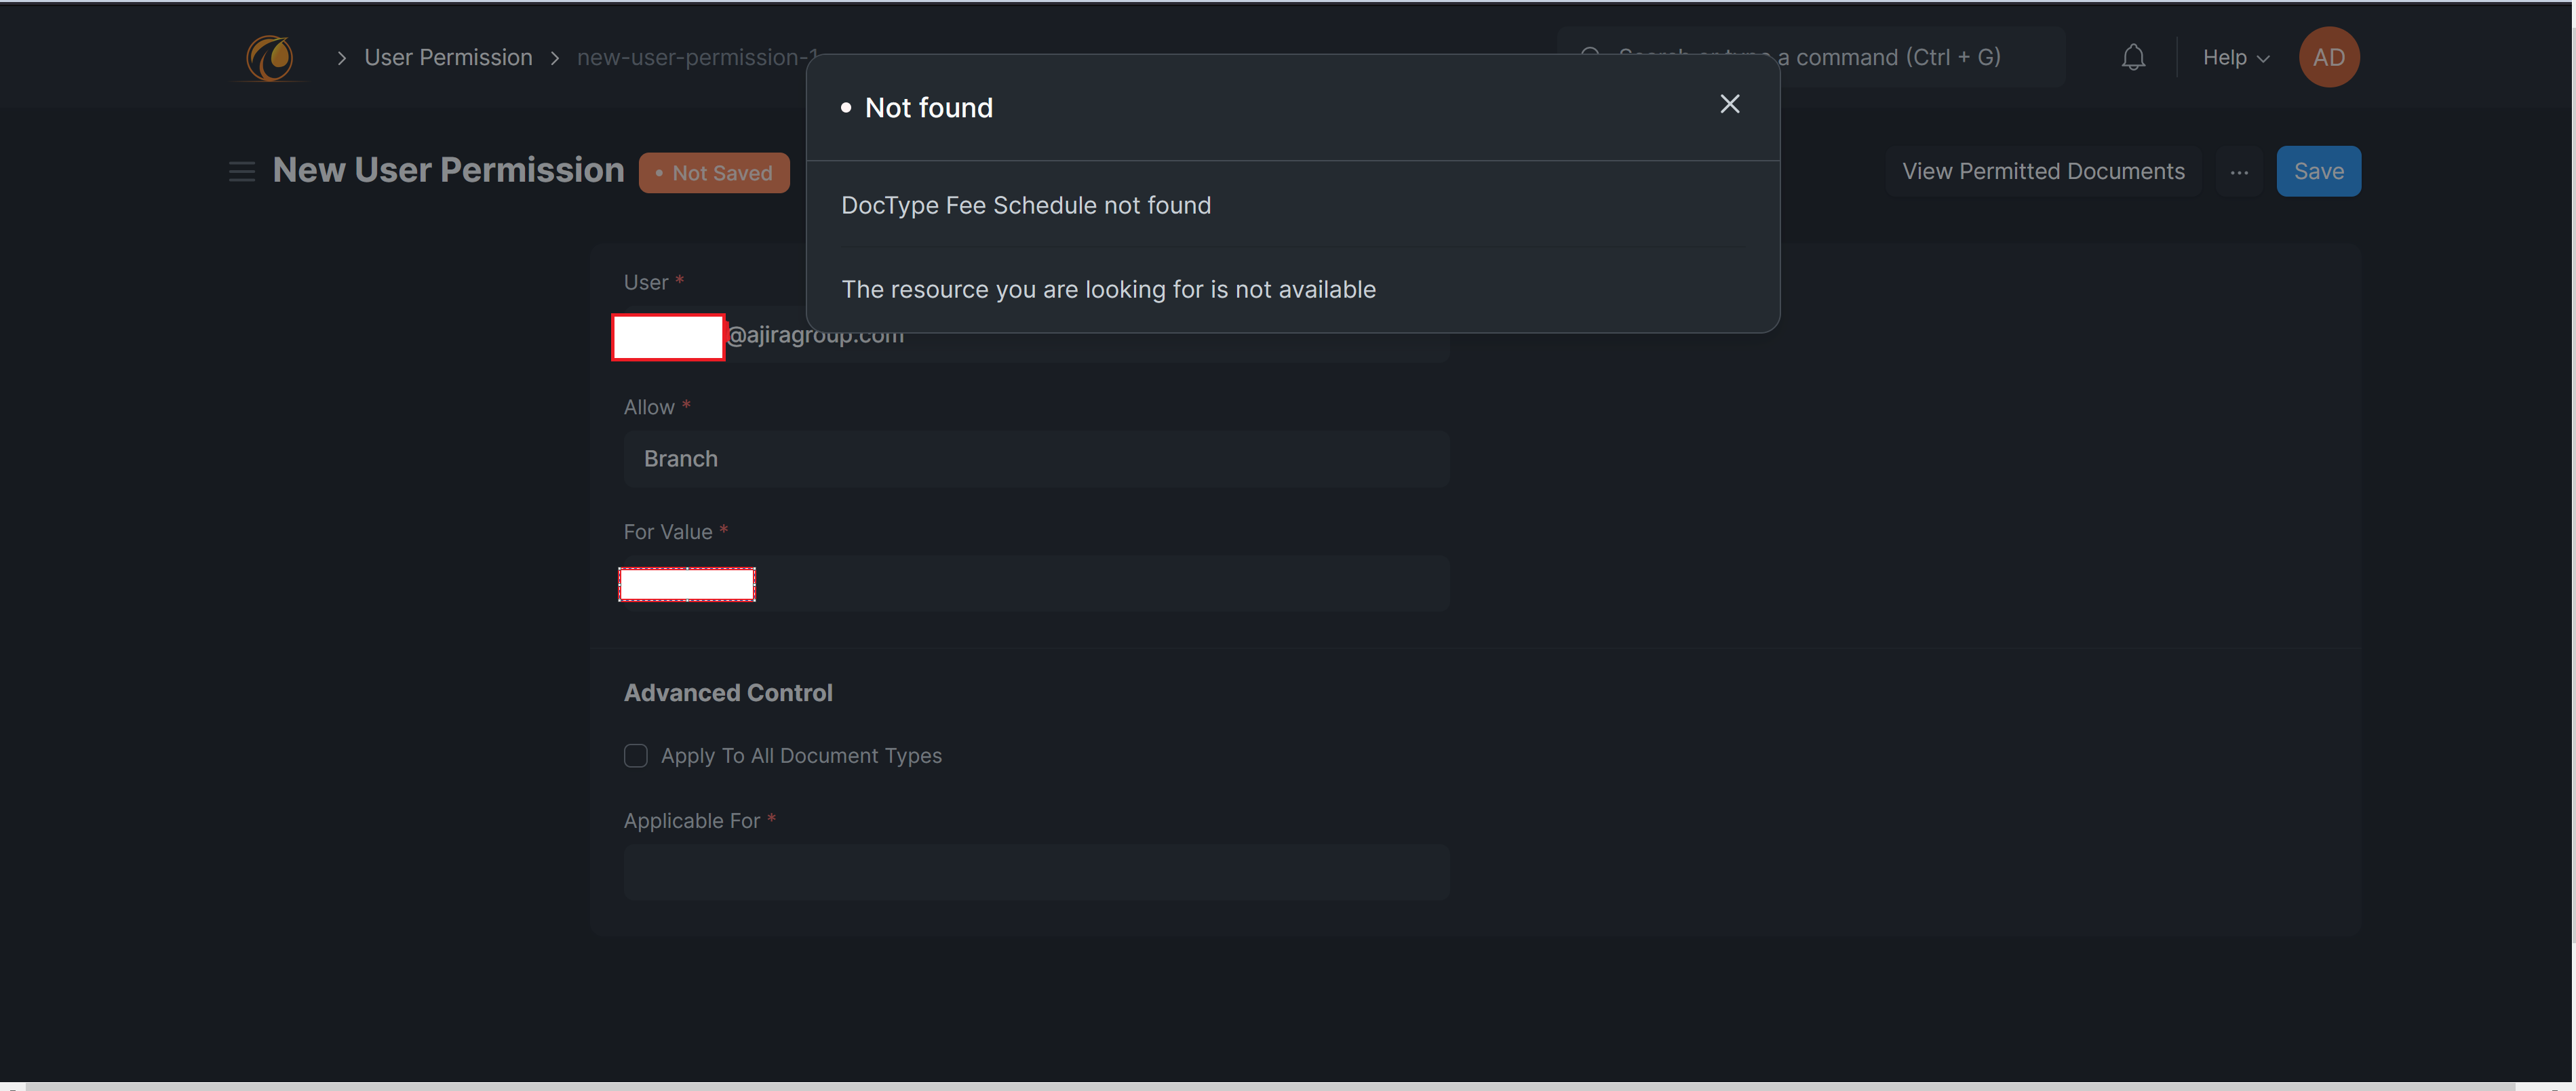
Task: Dismiss the Not found dialog
Action: (1730, 103)
